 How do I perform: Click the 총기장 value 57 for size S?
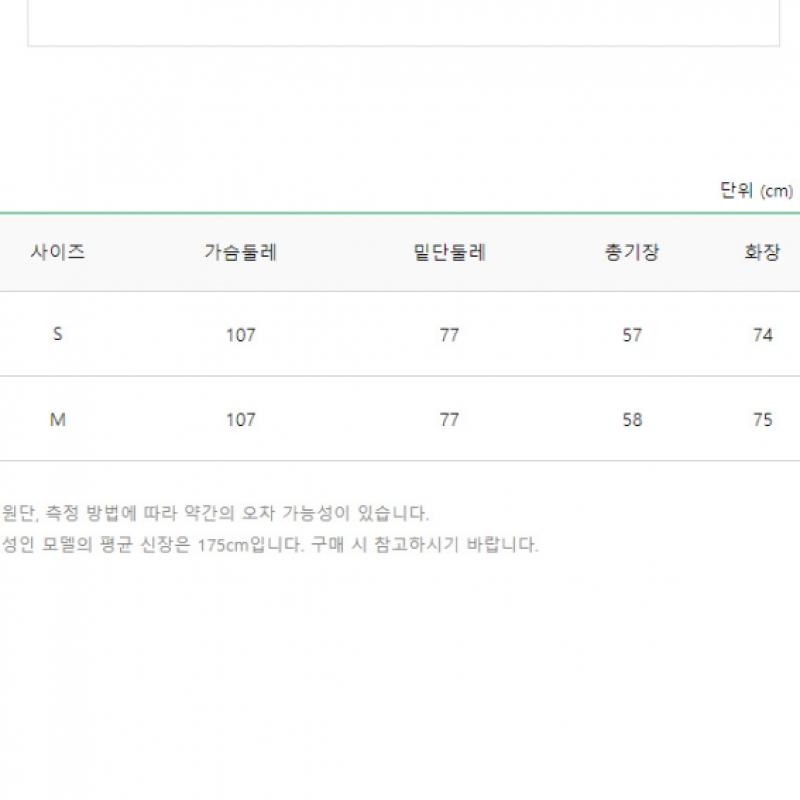[x=632, y=335]
